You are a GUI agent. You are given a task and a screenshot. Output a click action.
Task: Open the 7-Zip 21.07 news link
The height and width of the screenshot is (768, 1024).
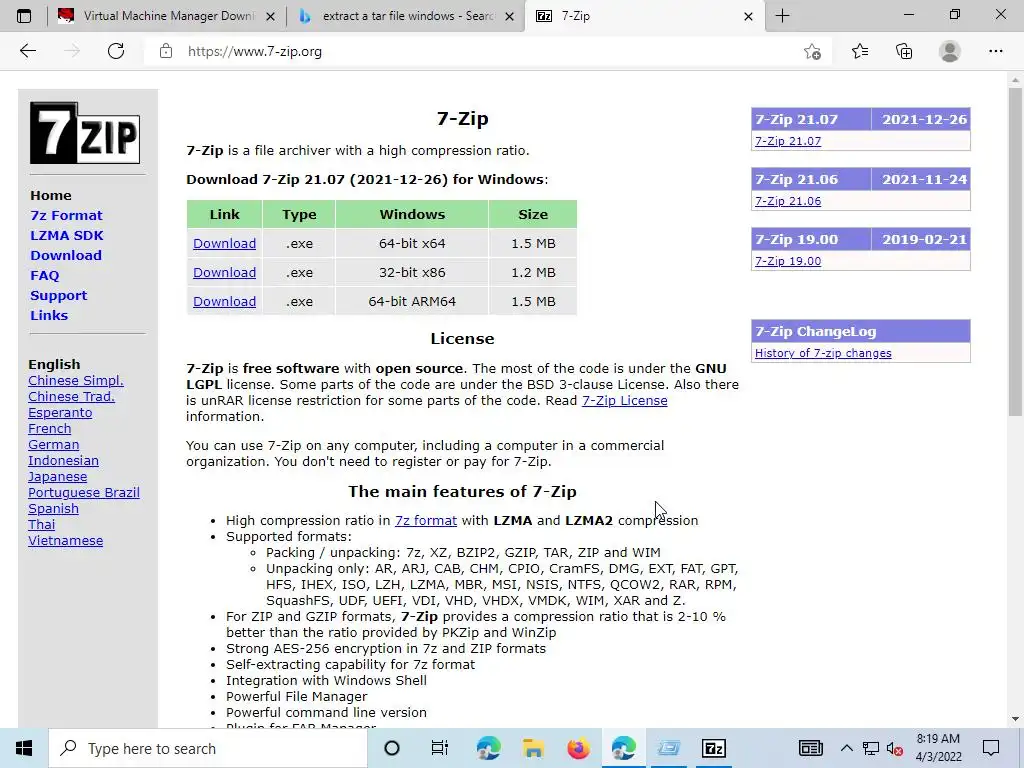[788, 141]
